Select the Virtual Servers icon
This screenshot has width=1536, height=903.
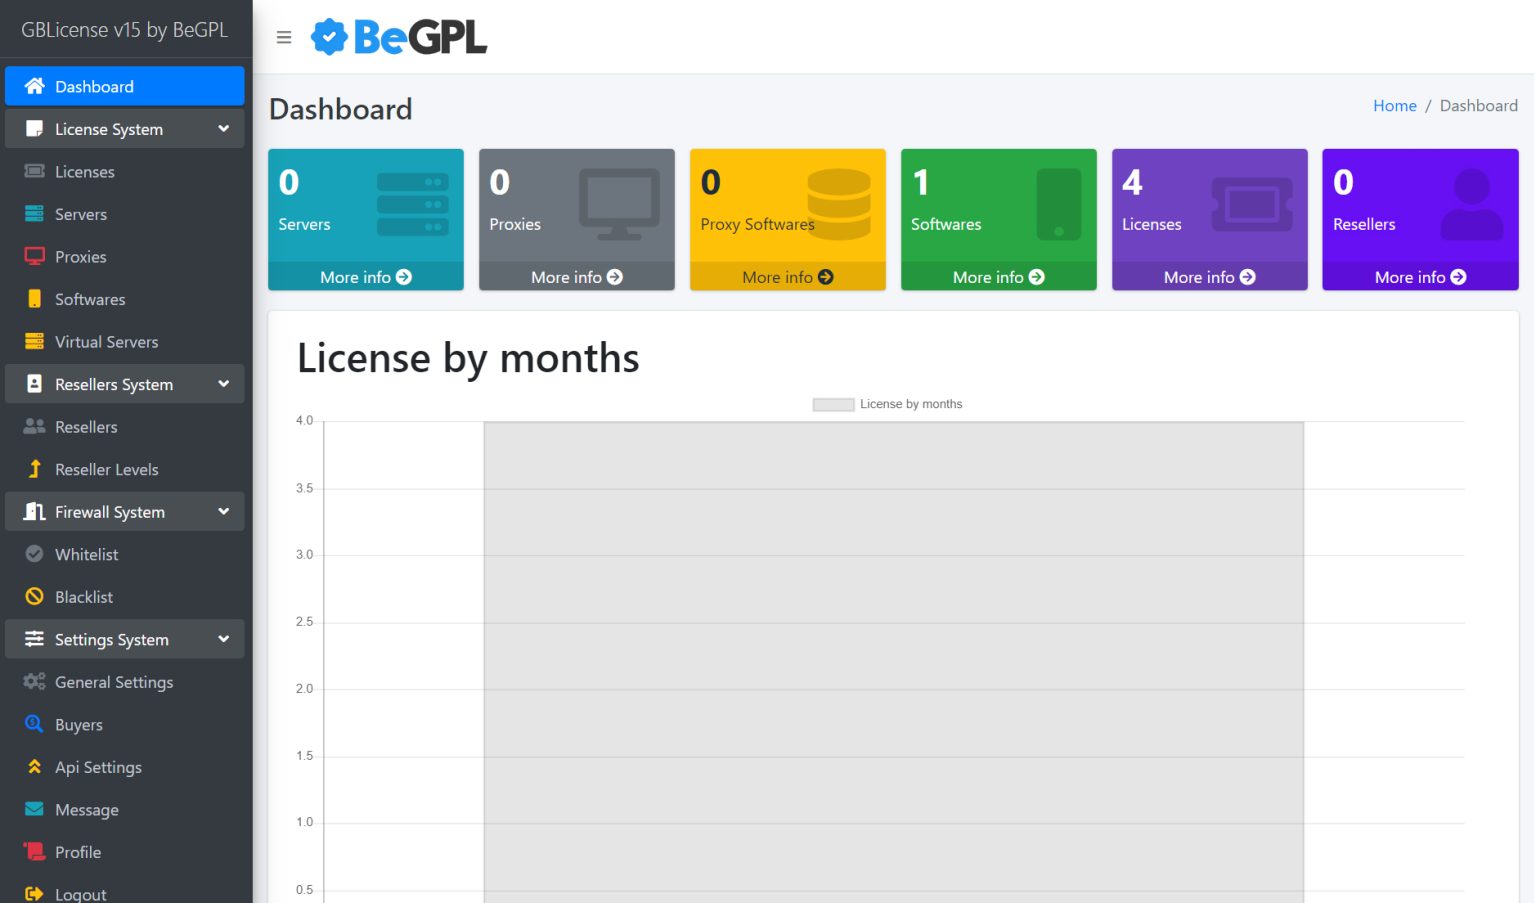coord(33,341)
